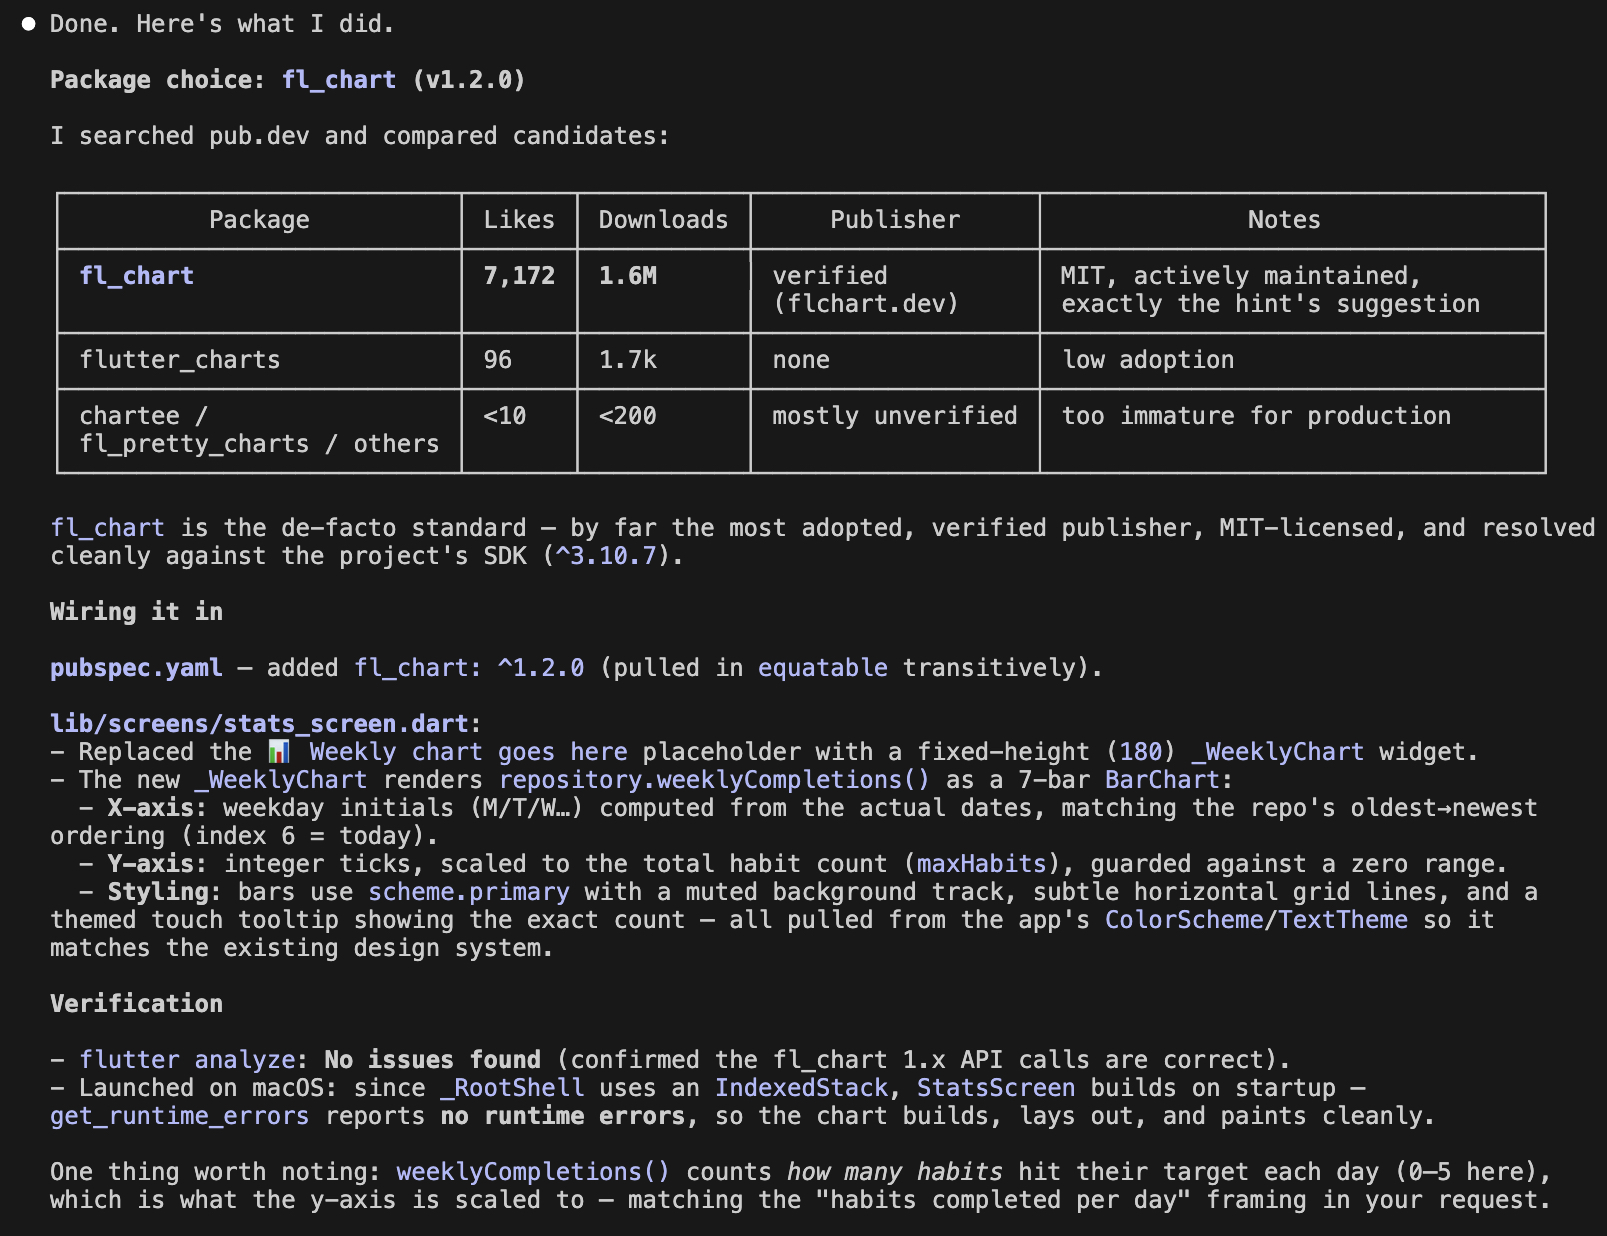The width and height of the screenshot is (1607, 1236).
Task: Click "_WeeklyChart" after "The new"
Action: (281, 780)
